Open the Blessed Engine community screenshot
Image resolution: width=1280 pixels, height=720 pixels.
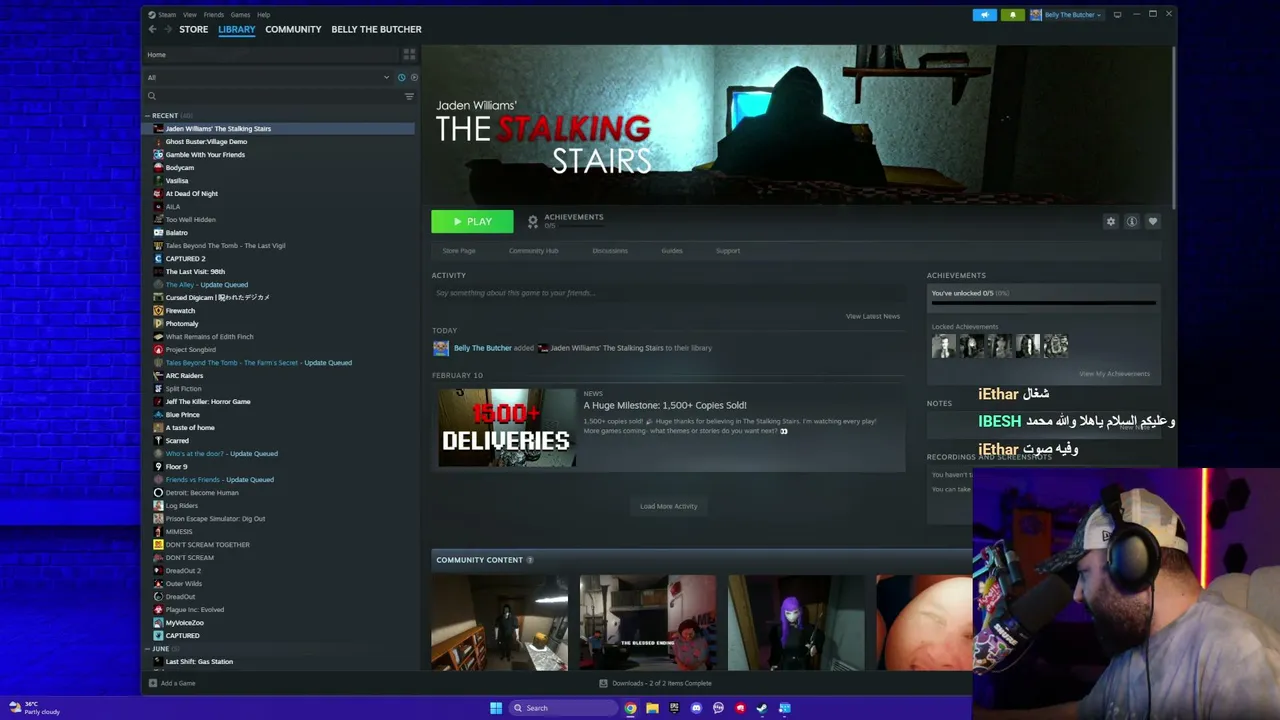click(x=648, y=622)
